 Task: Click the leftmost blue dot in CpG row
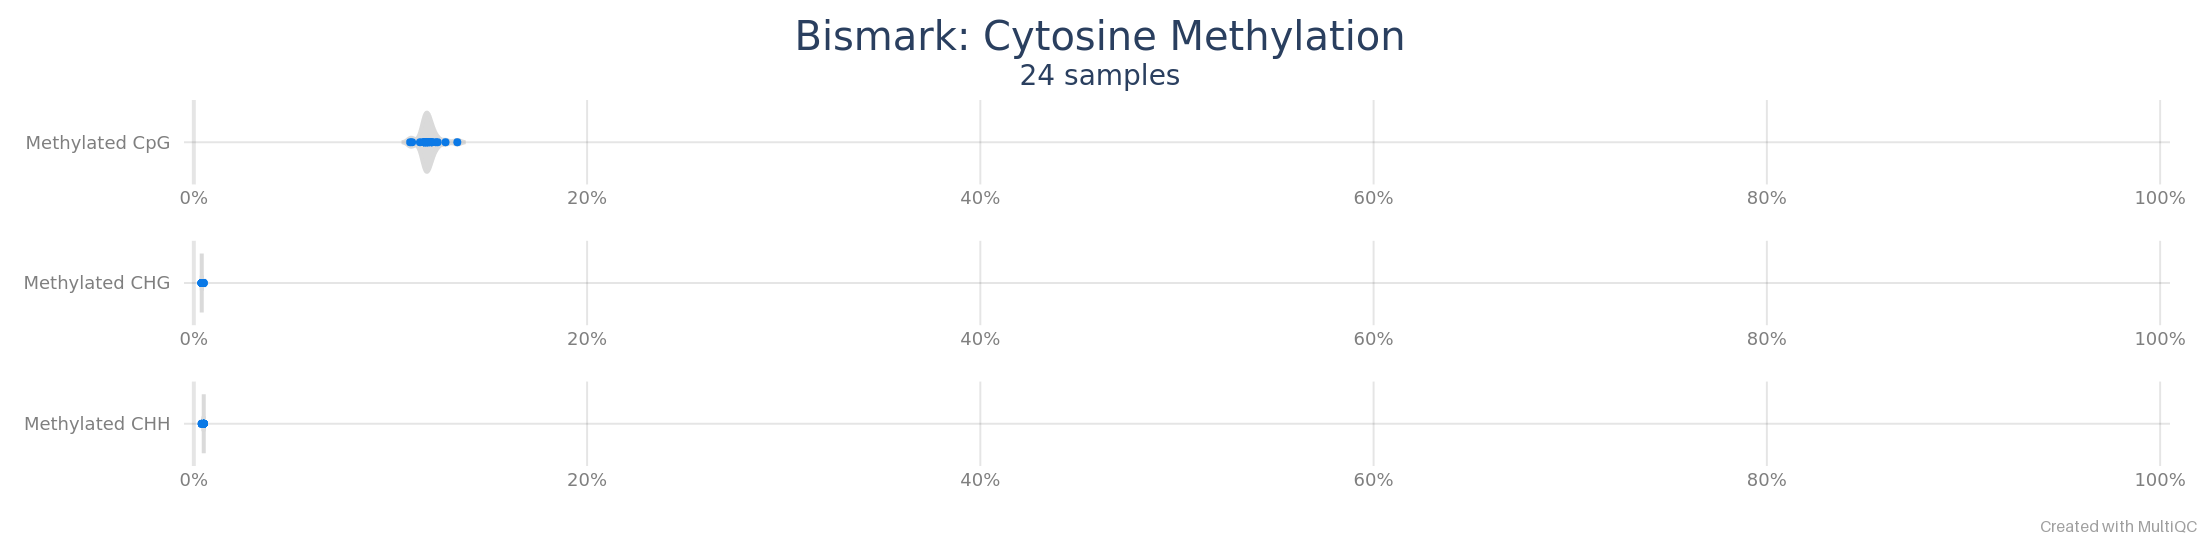[x=410, y=142]
